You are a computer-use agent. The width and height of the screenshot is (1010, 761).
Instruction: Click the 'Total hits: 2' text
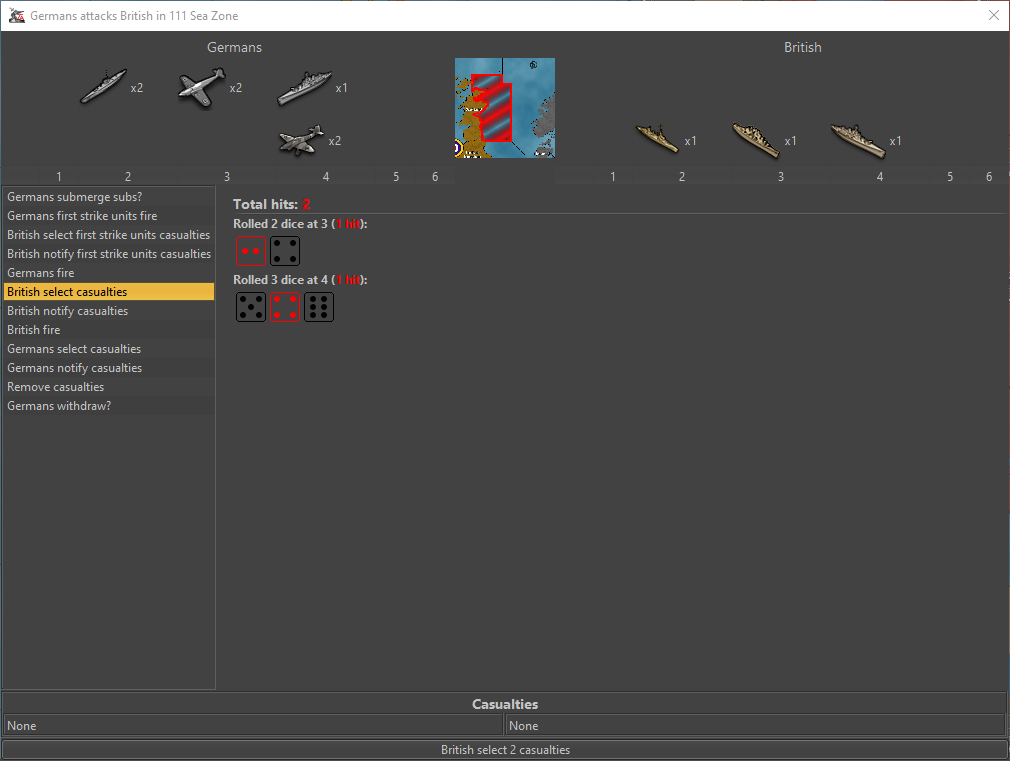(x=272, y=204)
